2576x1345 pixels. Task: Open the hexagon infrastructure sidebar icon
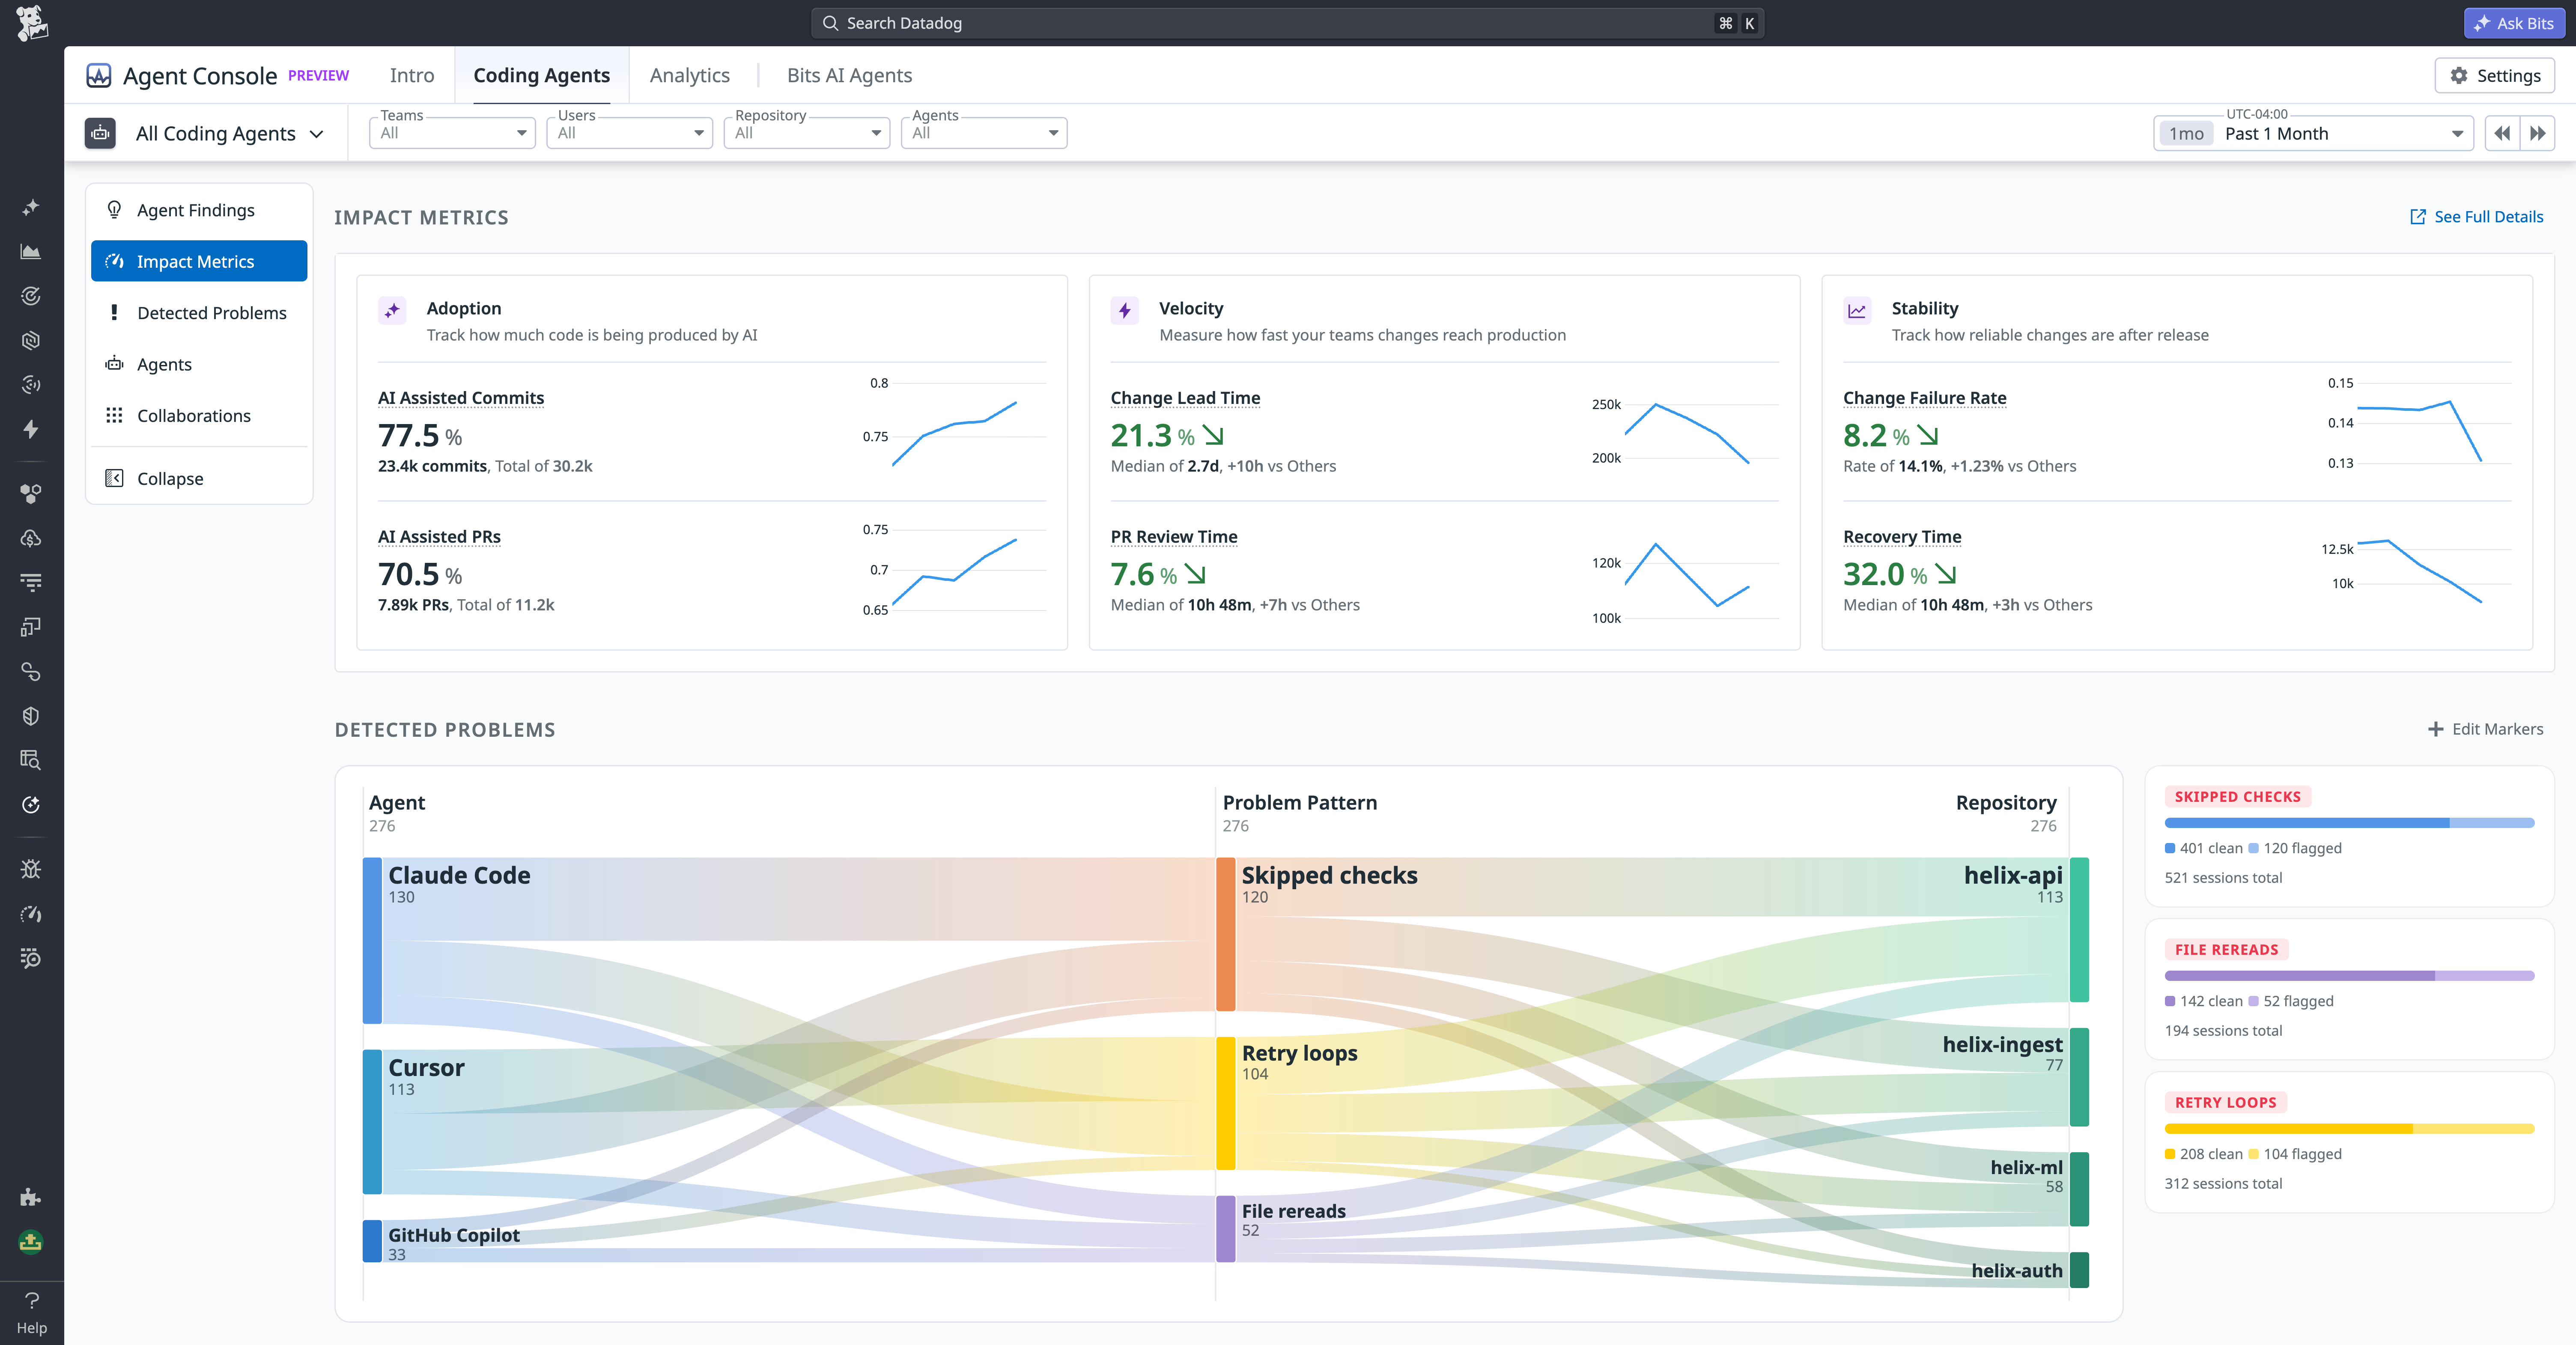point(31,341)
